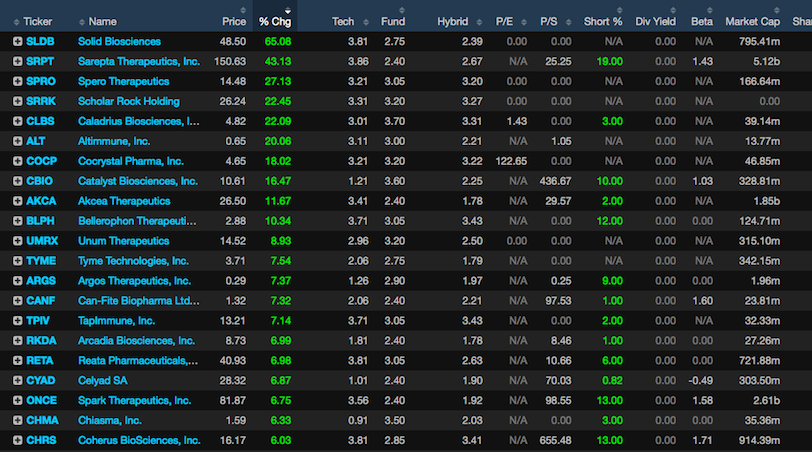The height and width of the screenshot is (452, 812).
Task: Click plus icon beside CYAD ticker
Action: (17, 381)
